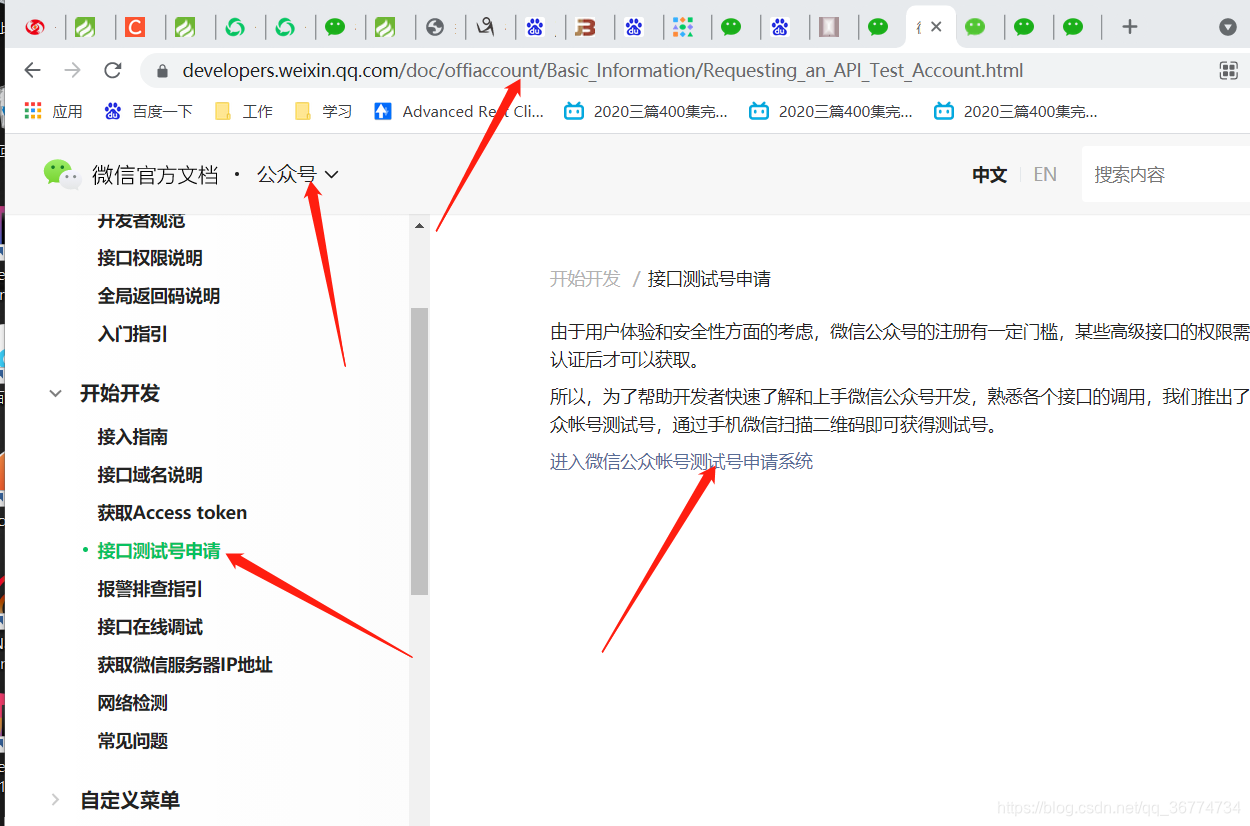Viewport: 1250px width, 826px height.
Task: Open 接入指南 in sidebar
Action: [132, 437]
